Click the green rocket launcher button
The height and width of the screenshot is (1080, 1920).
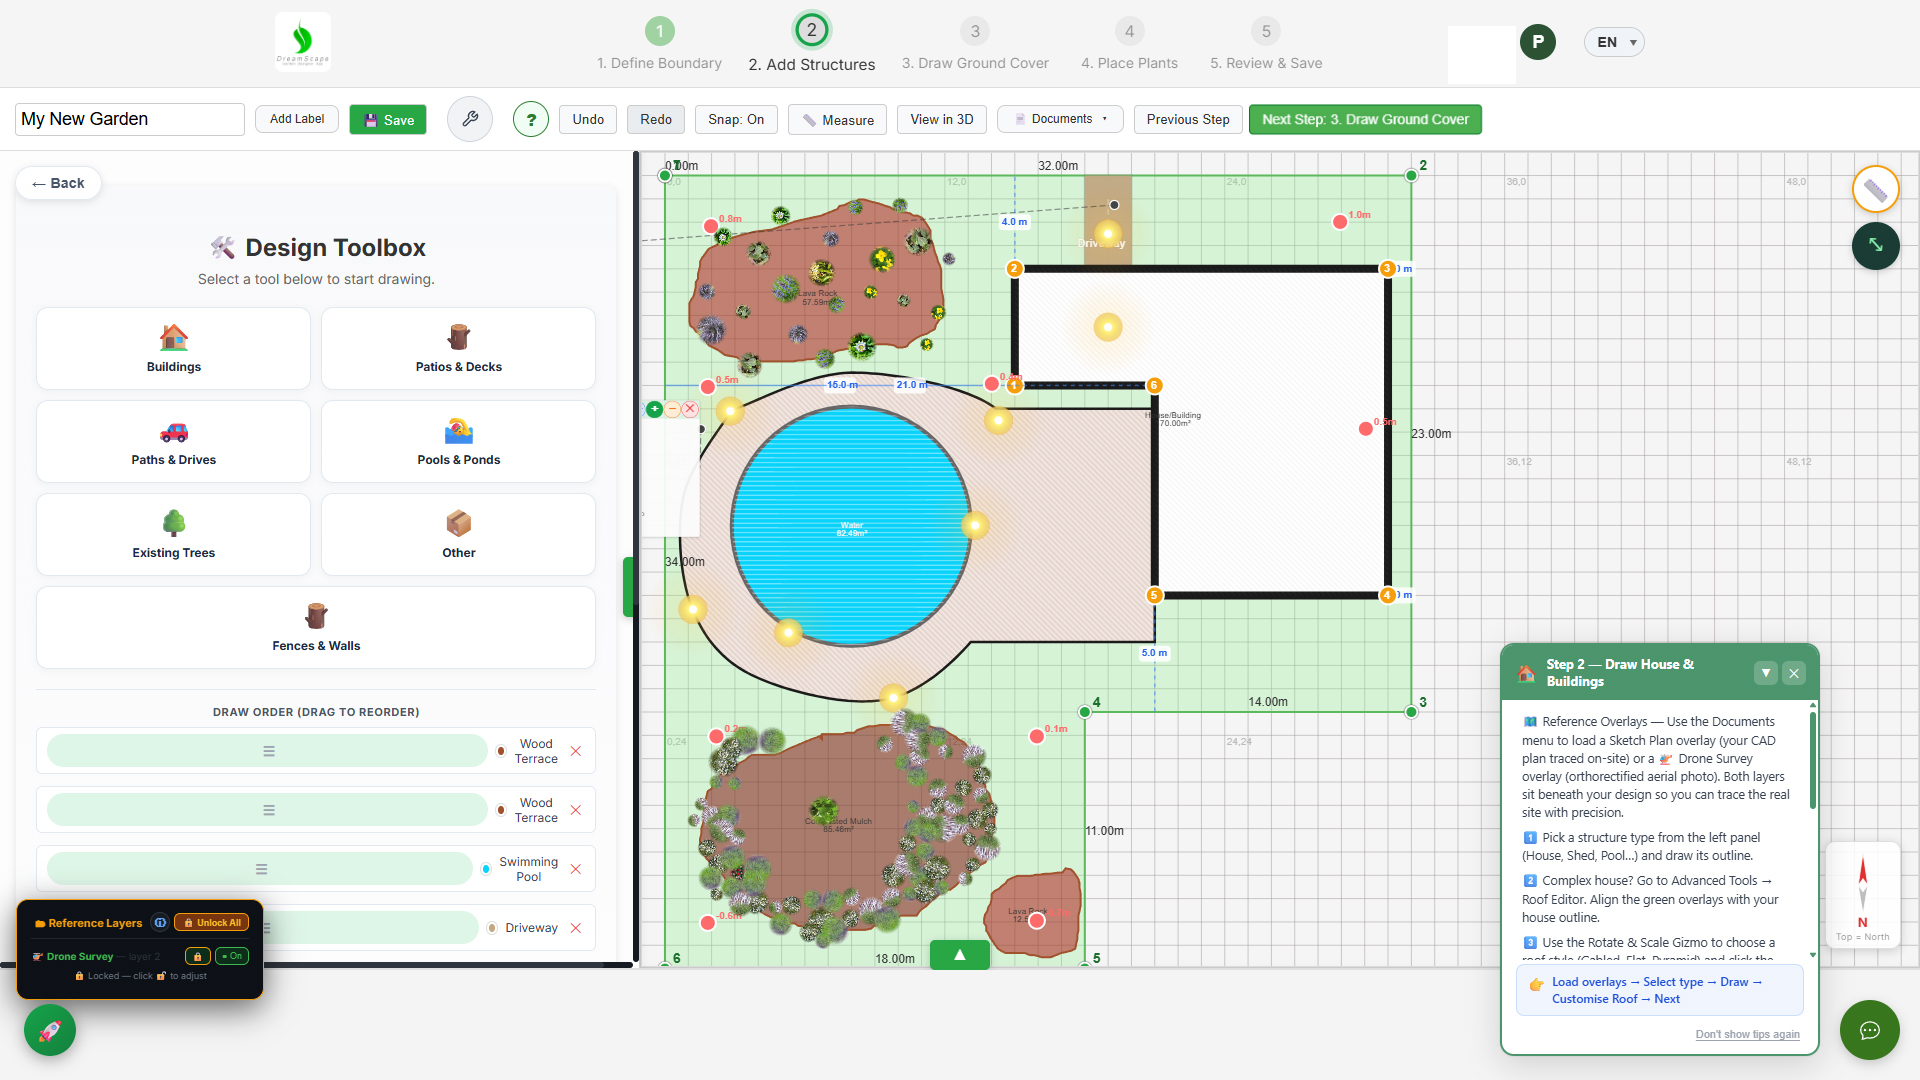[x=50, y=1030]
